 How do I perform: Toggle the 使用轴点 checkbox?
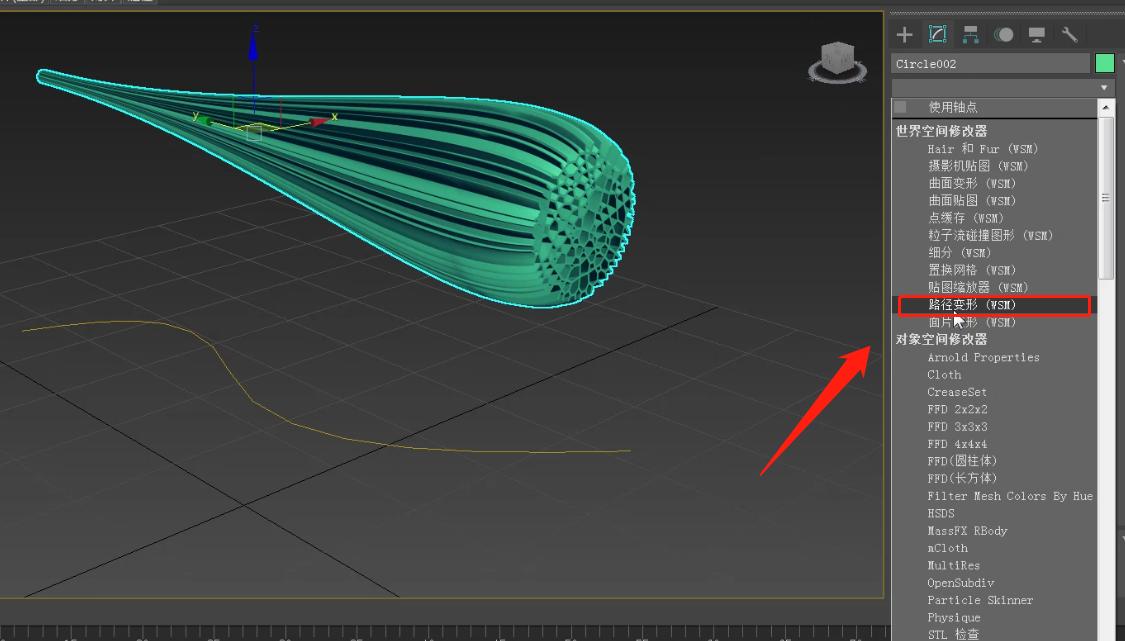coord(901,107)
